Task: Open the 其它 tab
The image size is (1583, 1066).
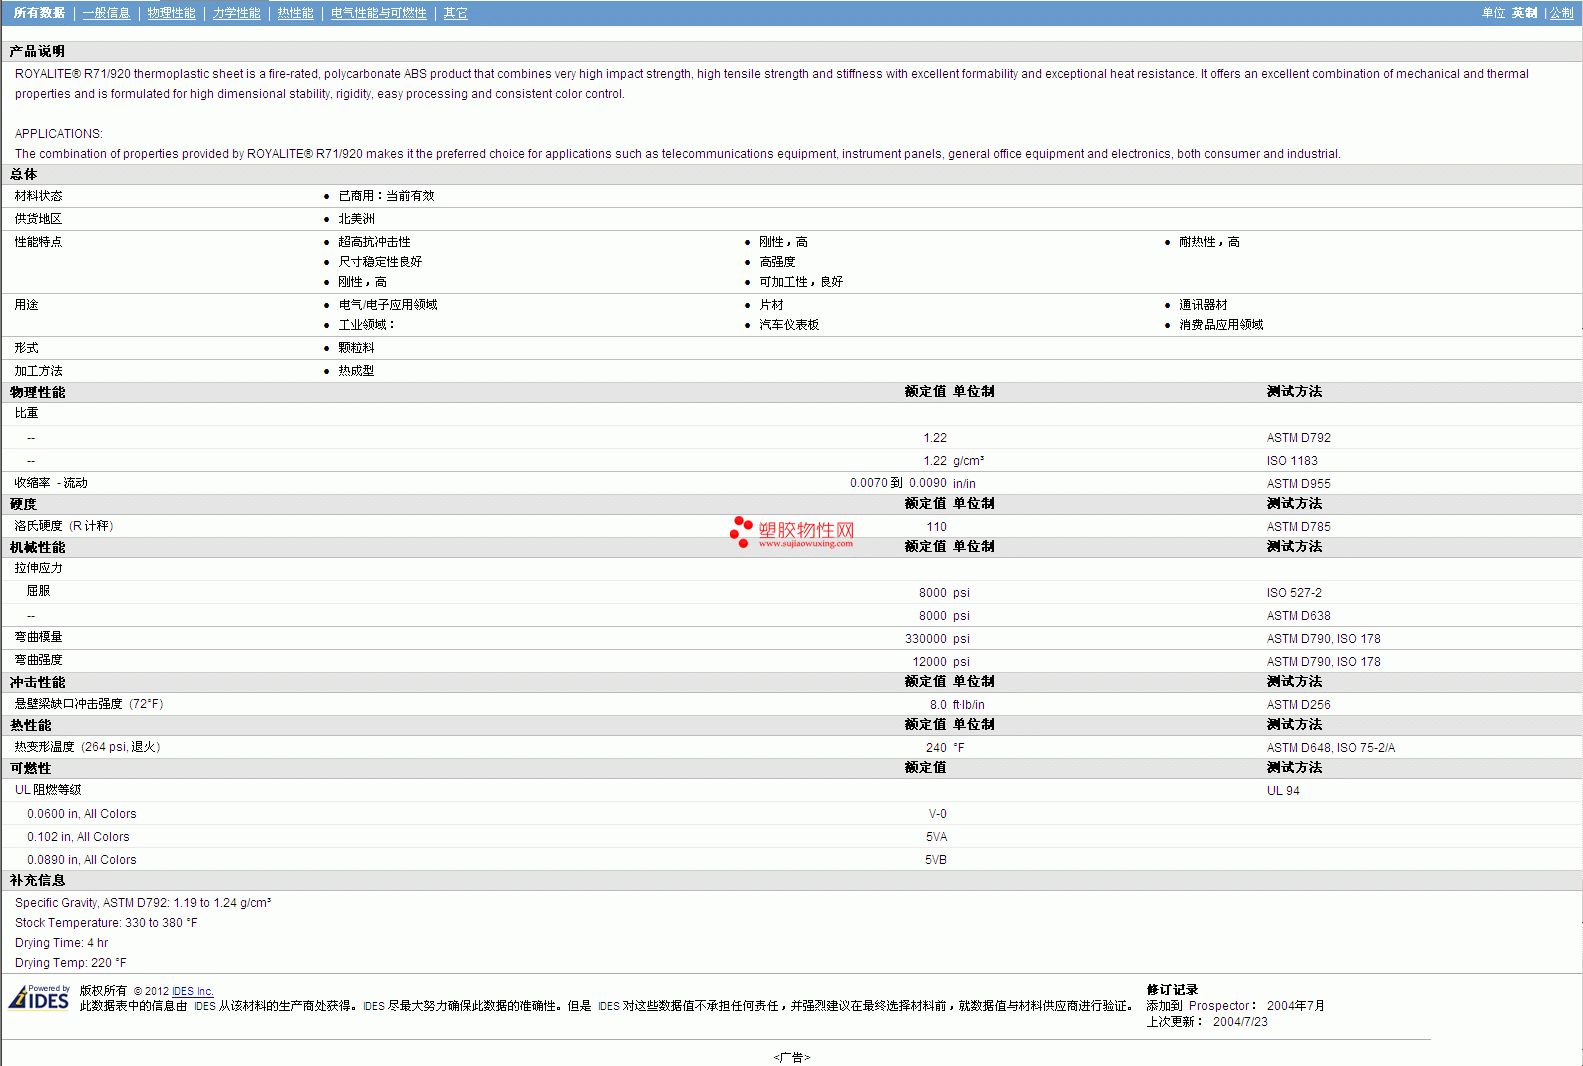Action: [455, 13]
